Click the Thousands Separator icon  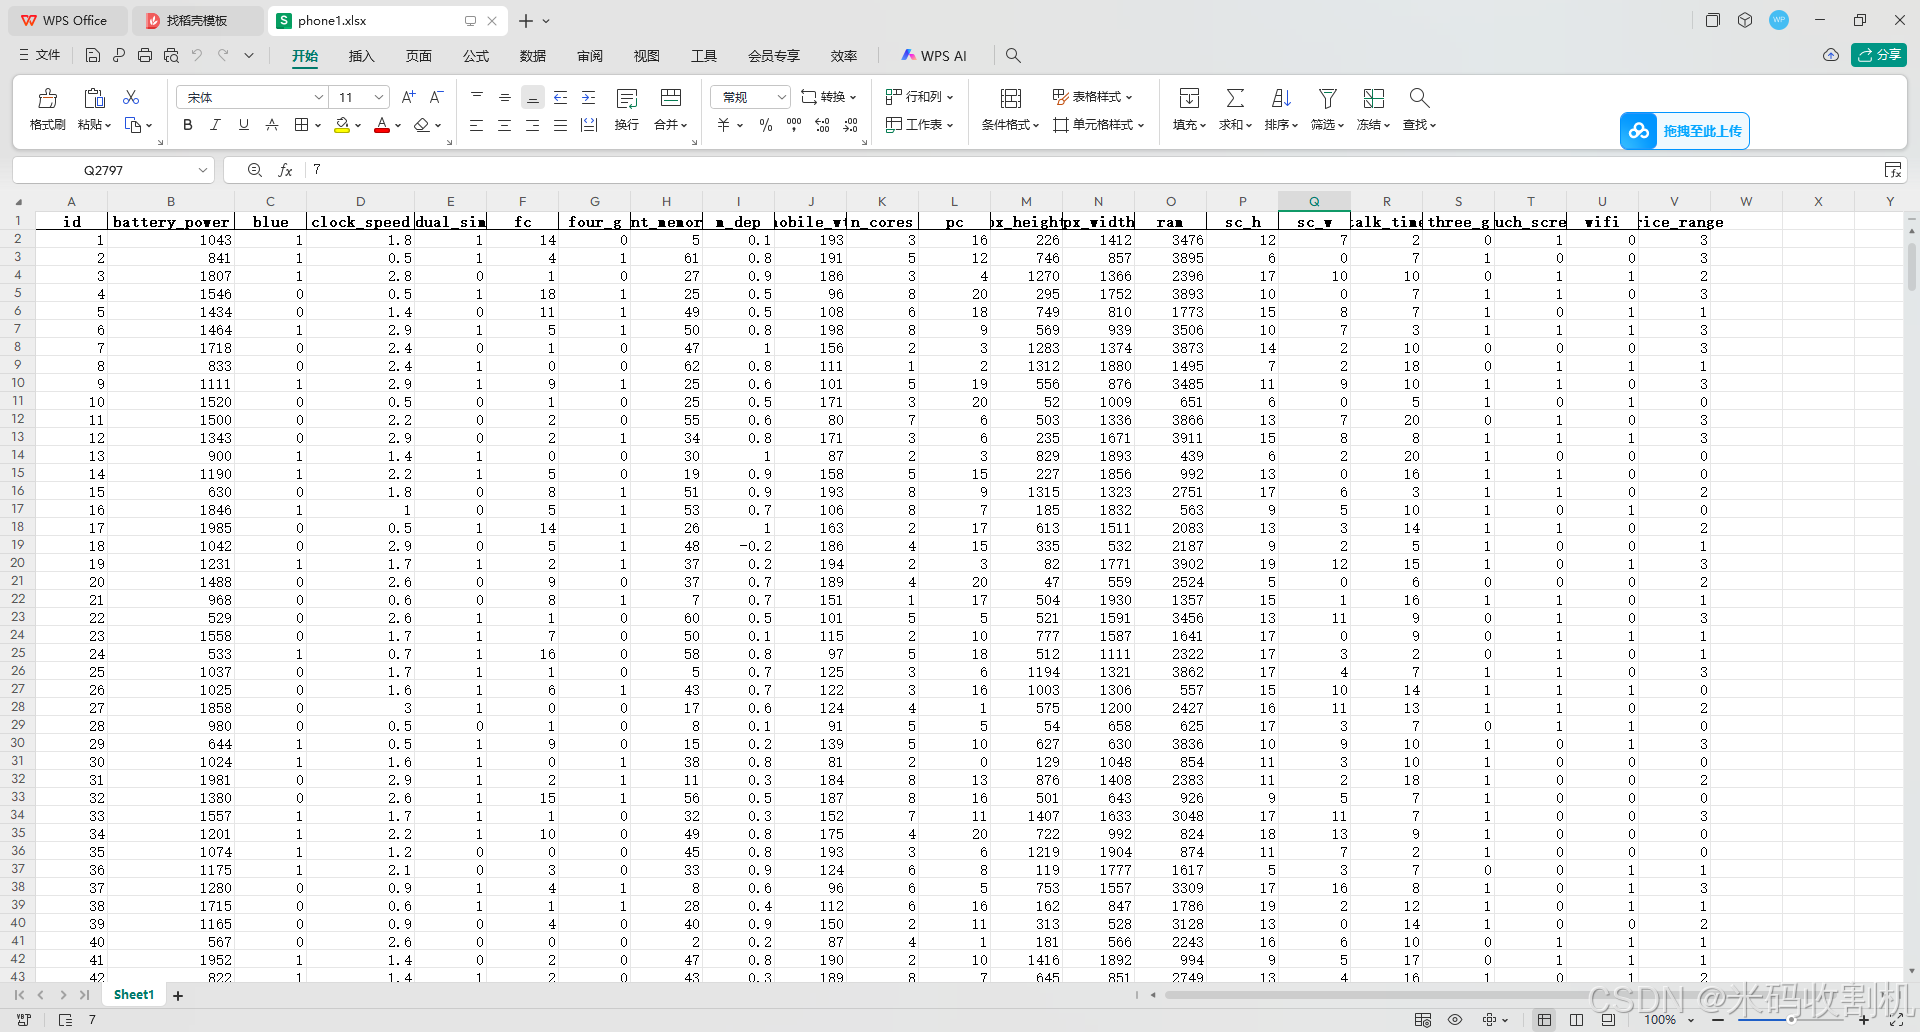click(x=794, y=125)
